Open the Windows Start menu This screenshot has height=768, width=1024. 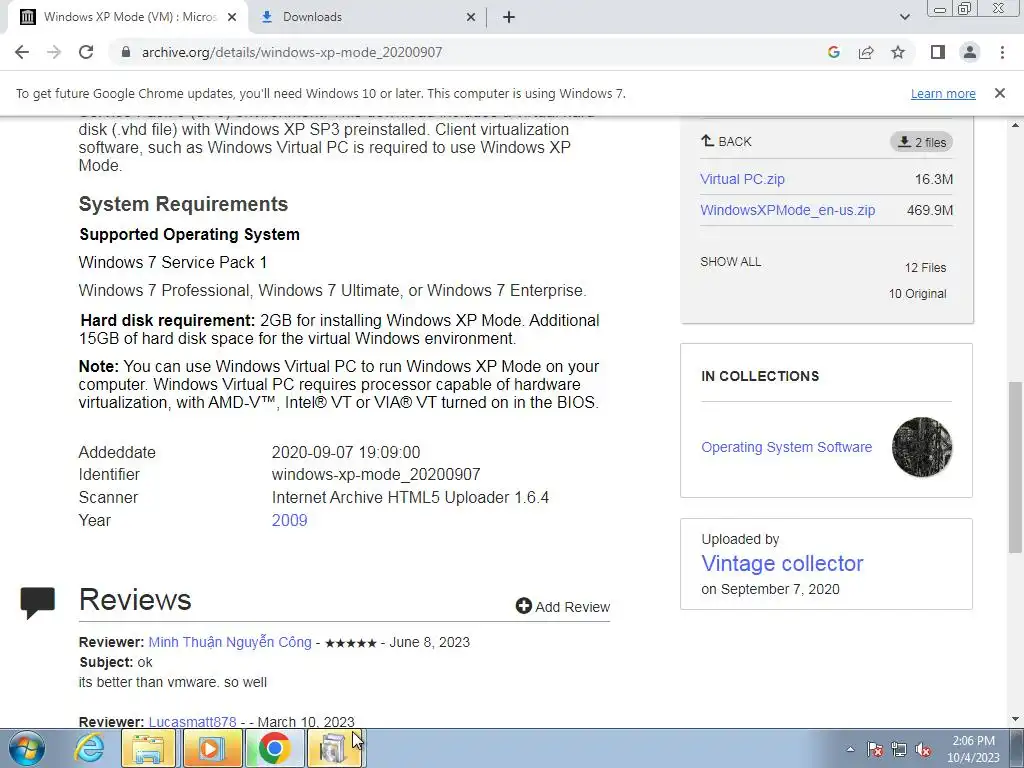pyautogui.click(x=27, y=748)
